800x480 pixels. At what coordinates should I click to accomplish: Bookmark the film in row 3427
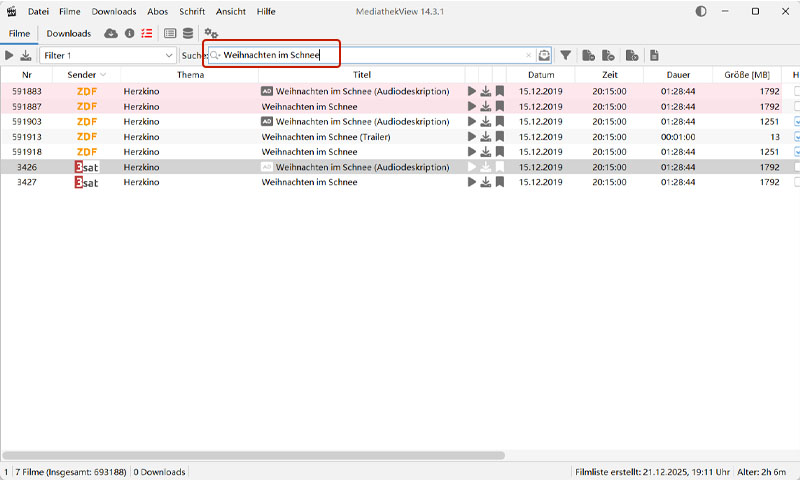pos(500,183)
